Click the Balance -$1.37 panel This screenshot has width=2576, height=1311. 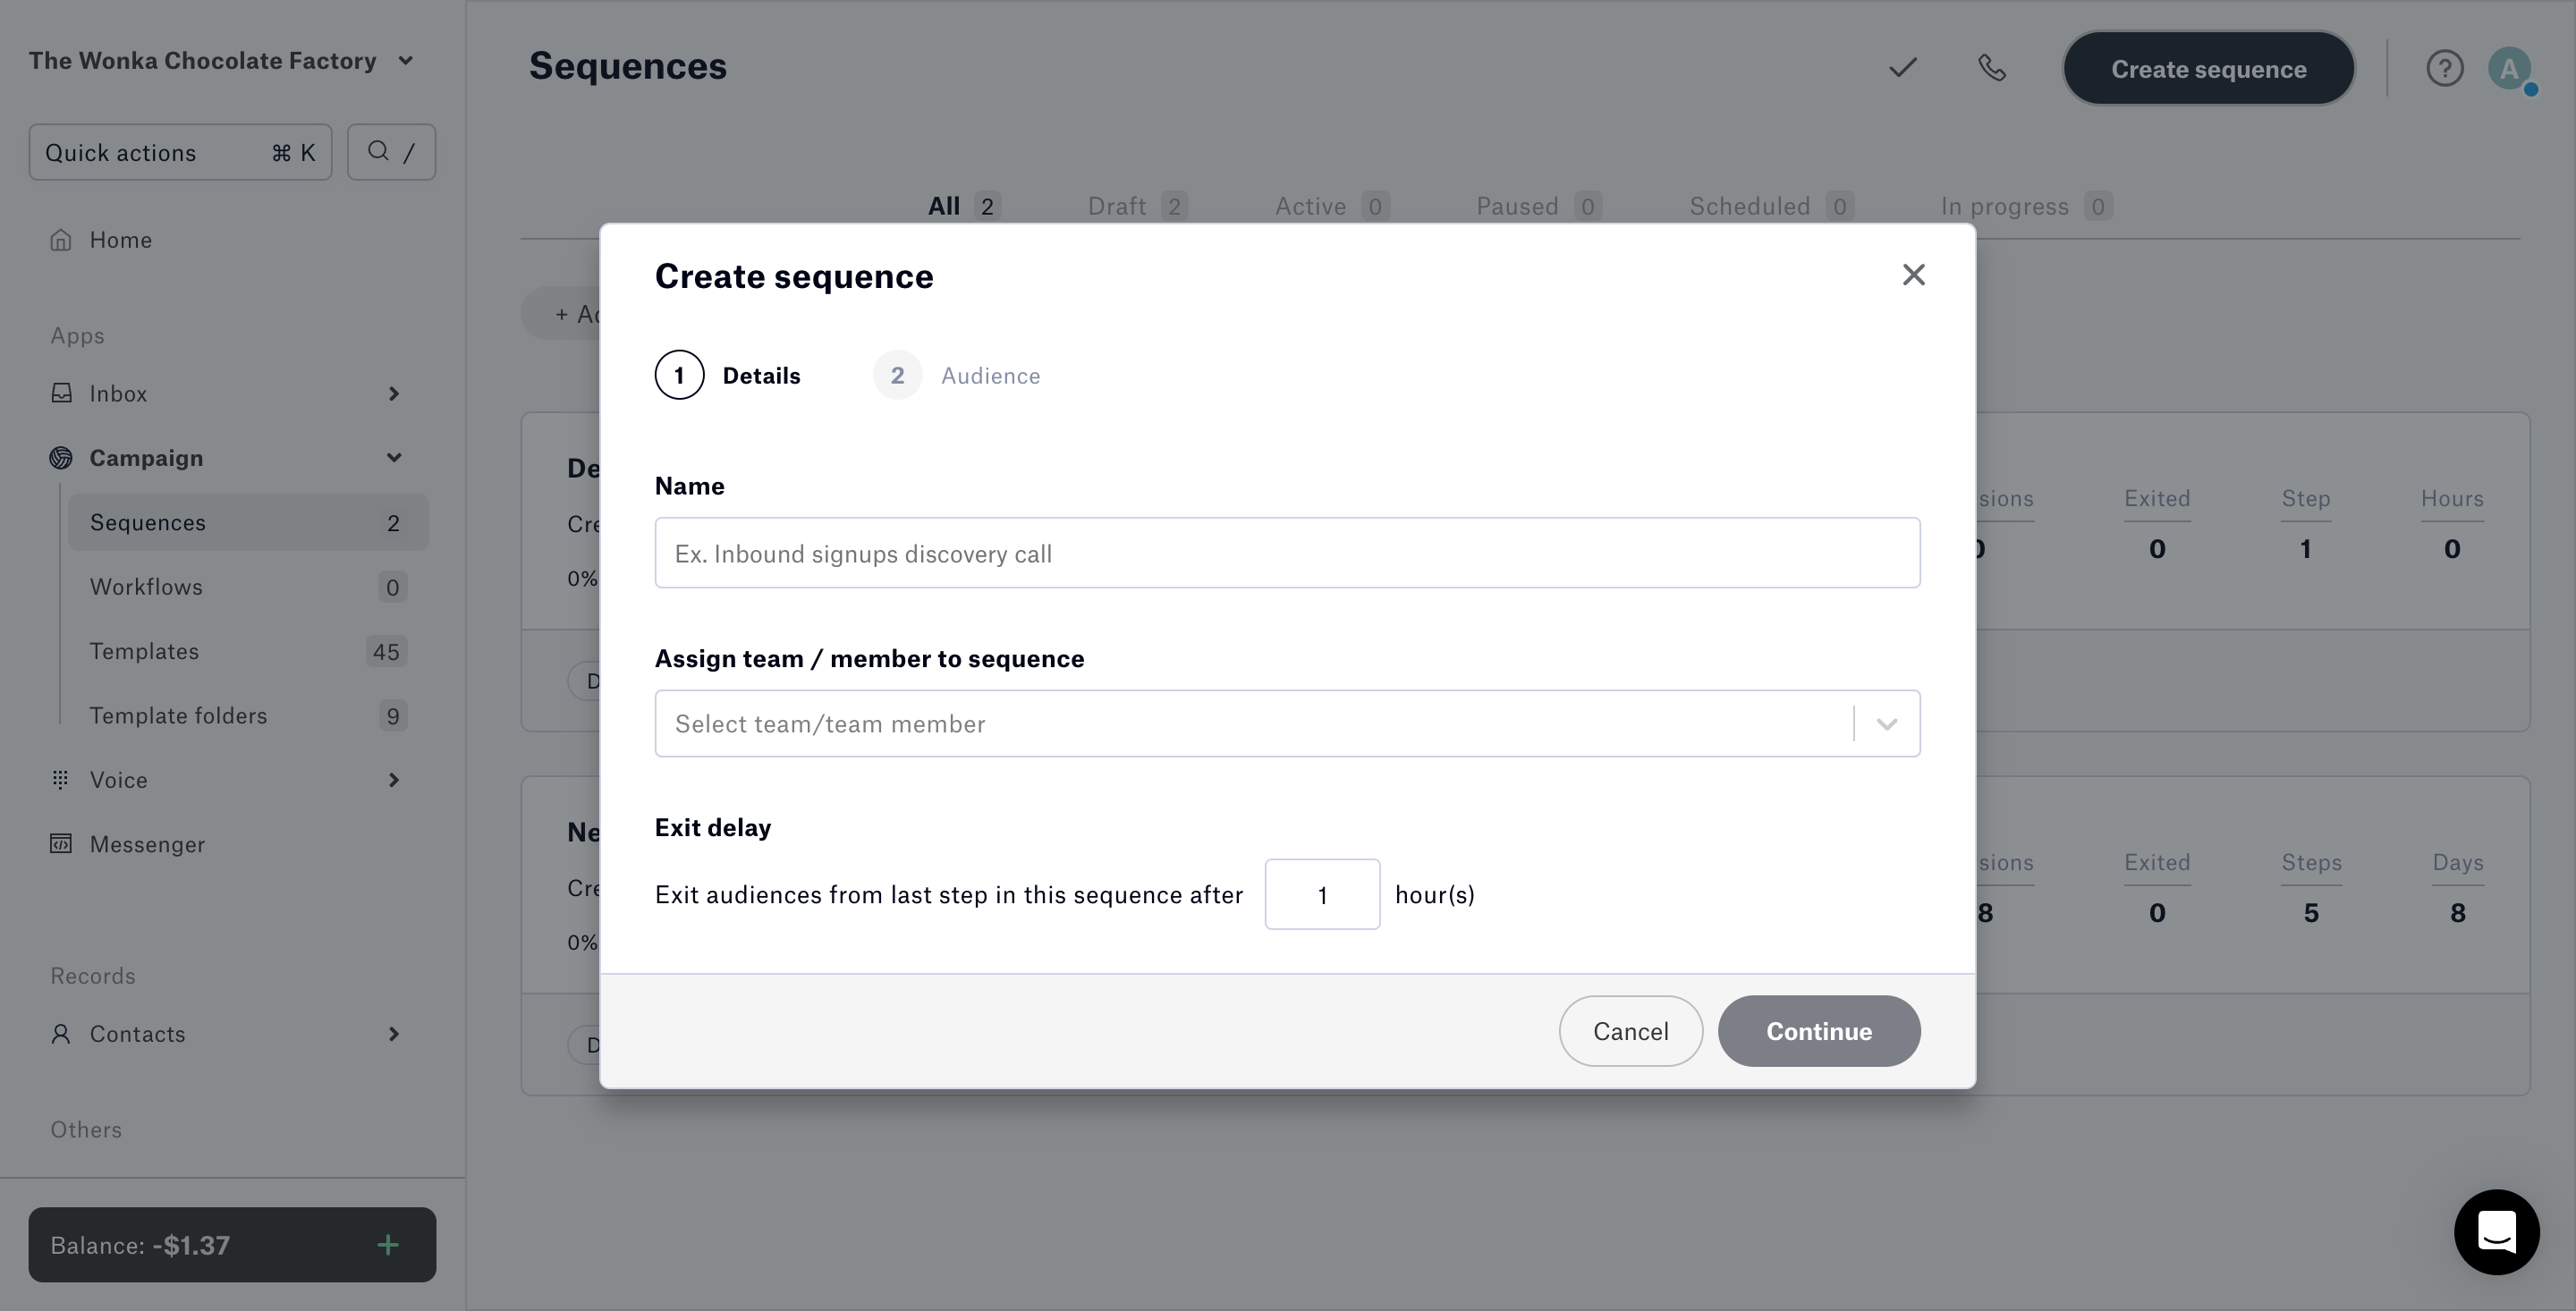[x=232, y=1244]
